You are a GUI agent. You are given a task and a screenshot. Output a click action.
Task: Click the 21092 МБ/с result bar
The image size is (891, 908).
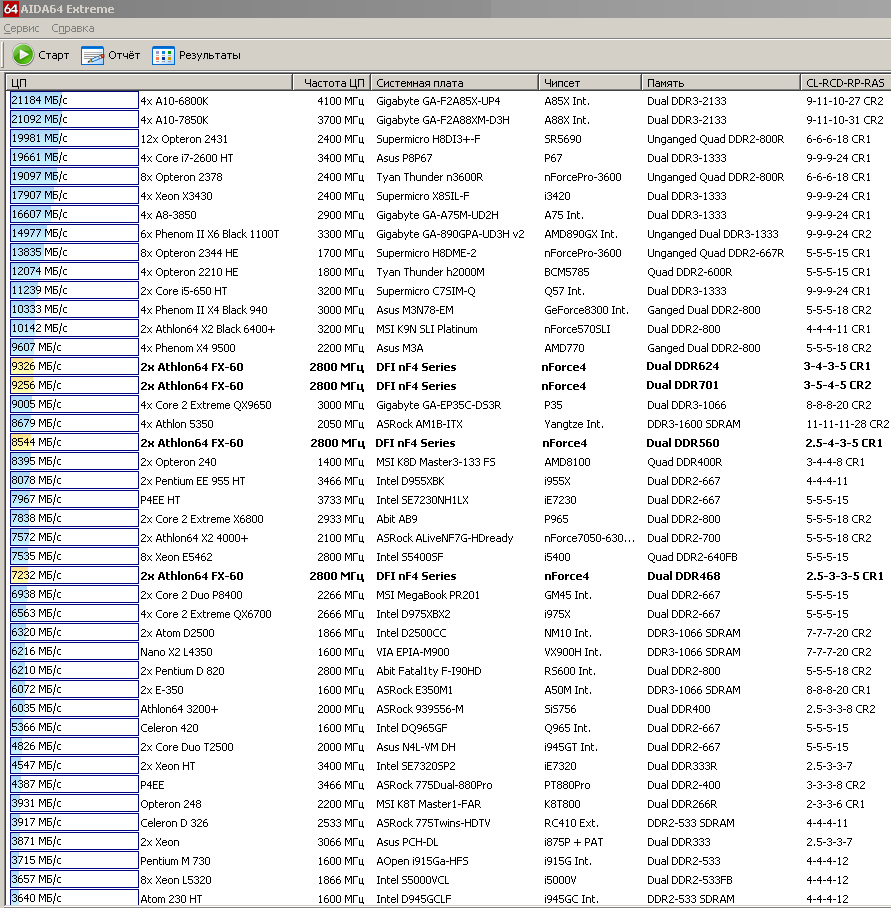[73, 120]
